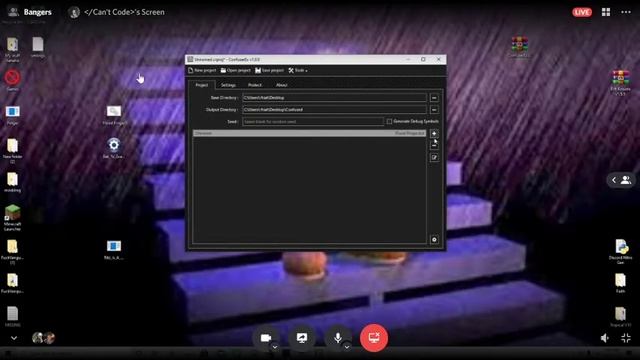Image resolution: width=640 pixels, height=360 pixels.
Task: Select the Fazb folder on the desktop
Action: pos(620,283)
